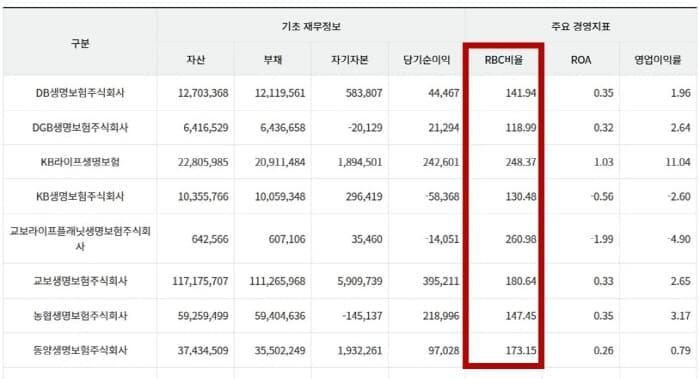Select negative equity value -20,129

(x=365, y=128)
